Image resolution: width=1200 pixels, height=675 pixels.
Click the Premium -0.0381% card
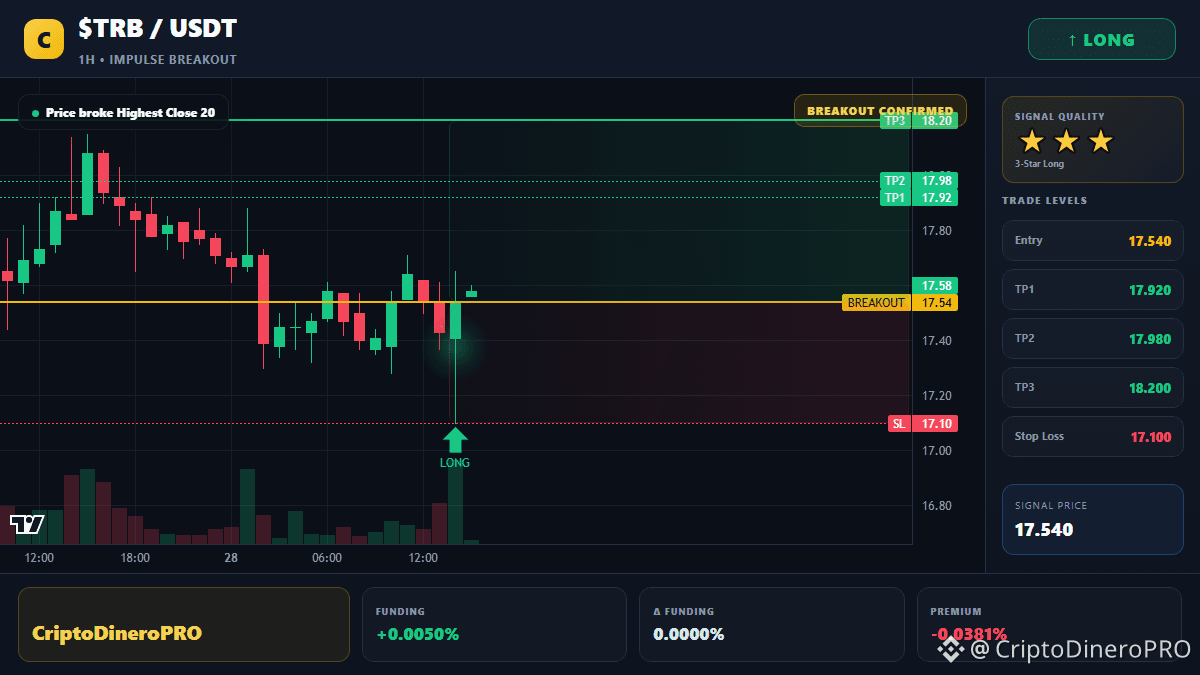click(x=1050, y=624)
